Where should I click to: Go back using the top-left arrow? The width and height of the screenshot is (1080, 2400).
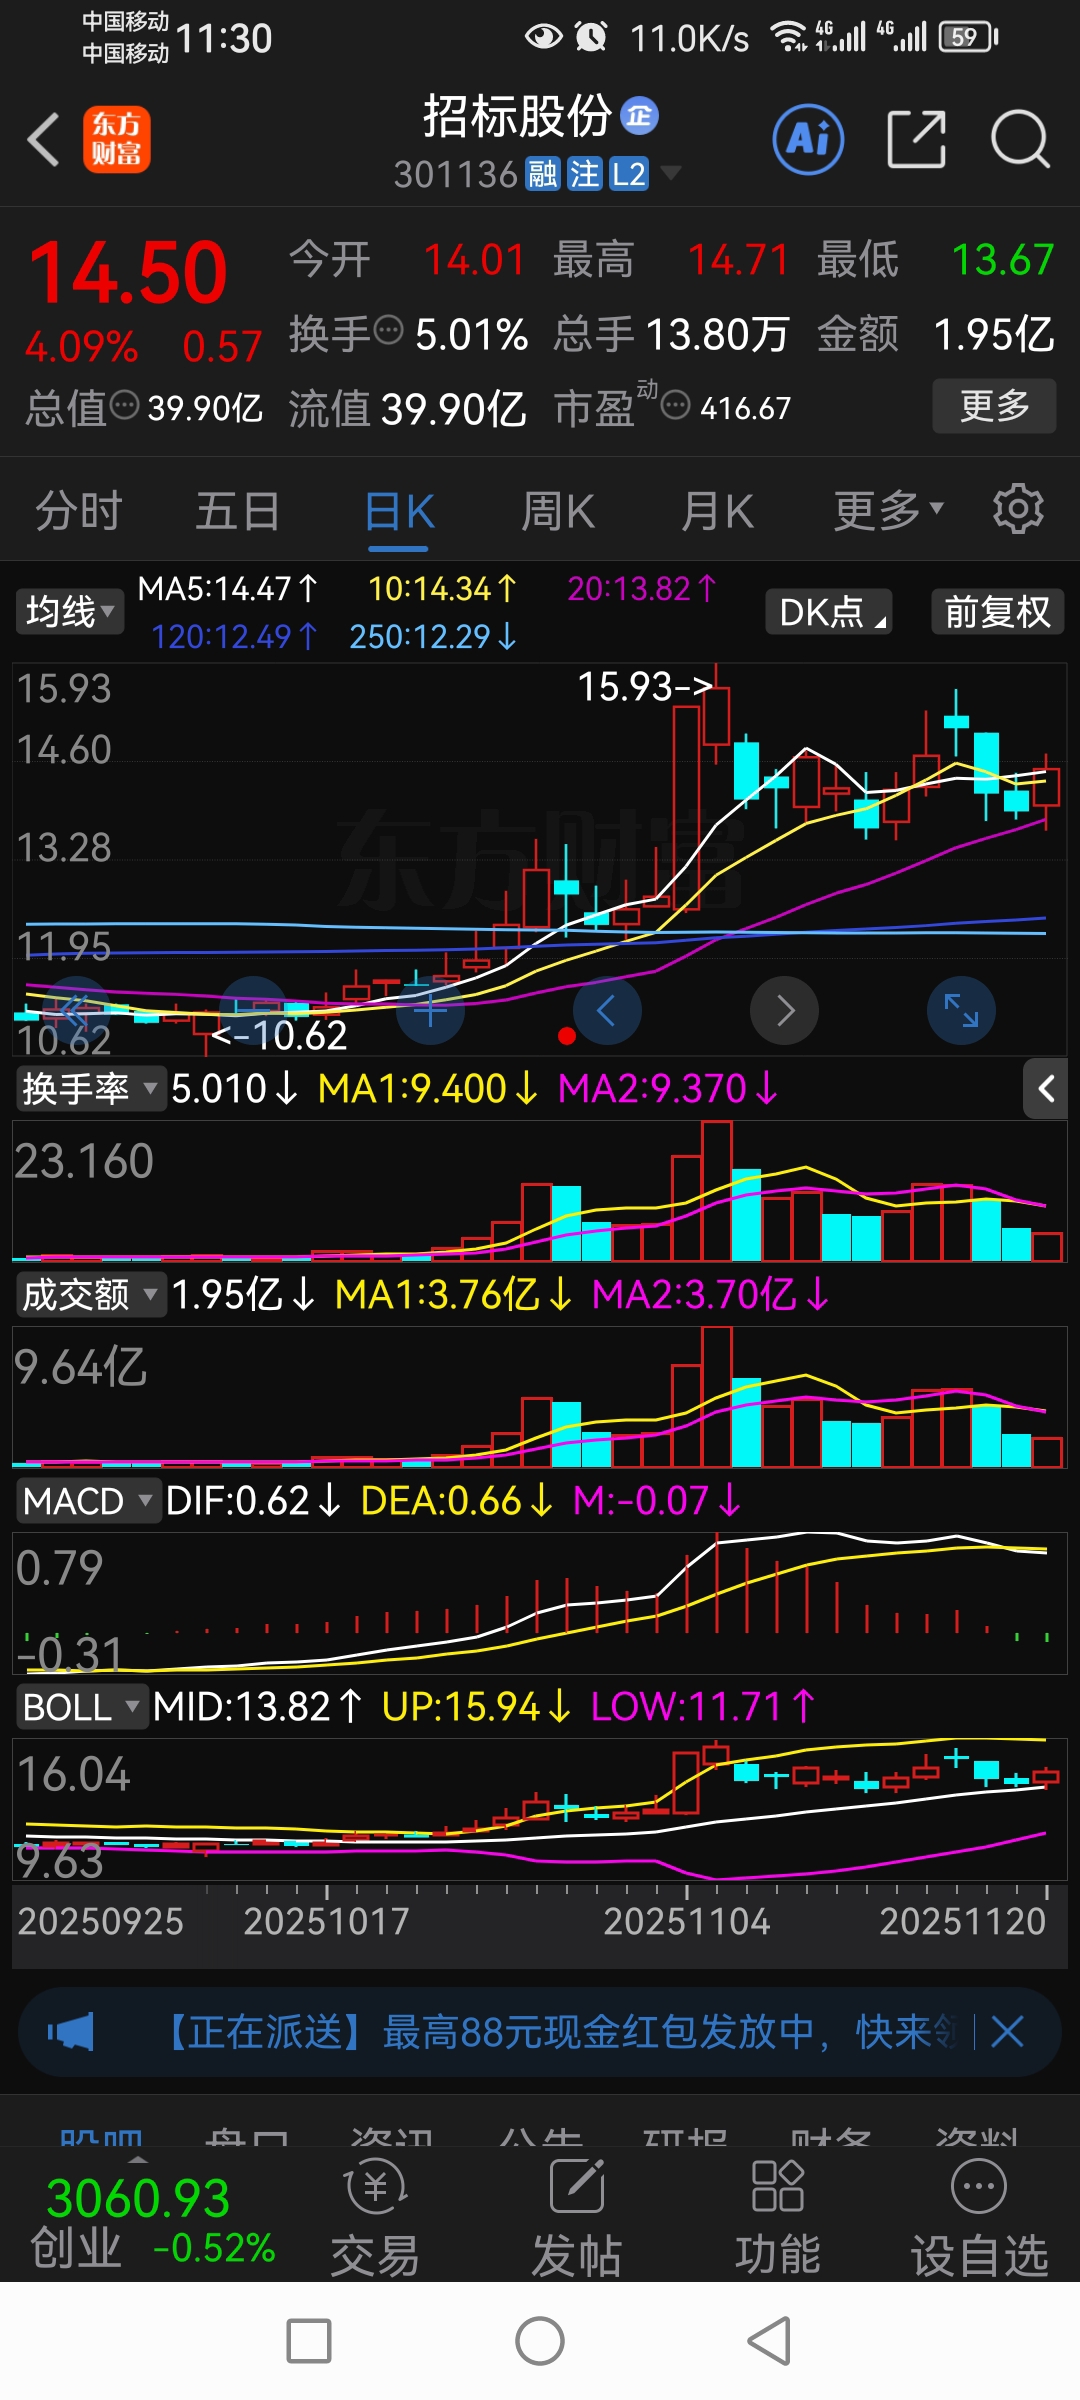click(x=43, y=139)
